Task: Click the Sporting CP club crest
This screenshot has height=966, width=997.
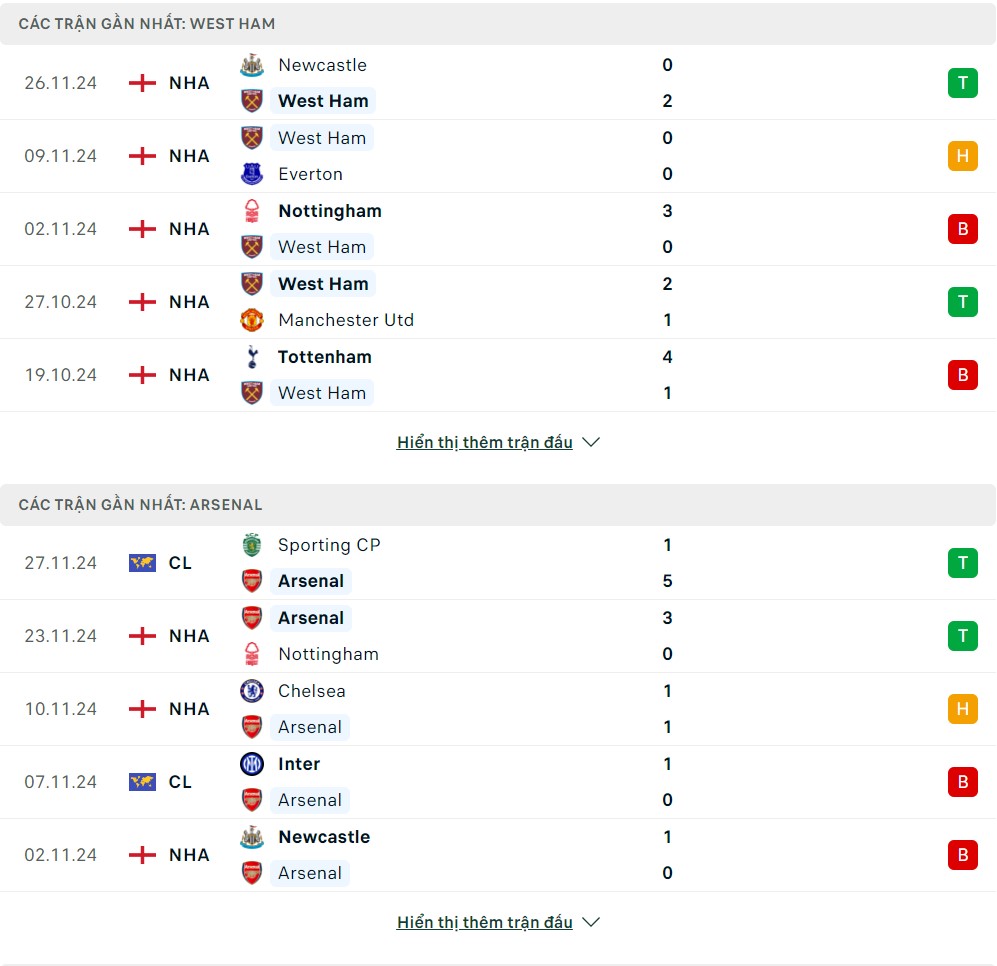Action: pyautogui.click(x=252, y=545)
